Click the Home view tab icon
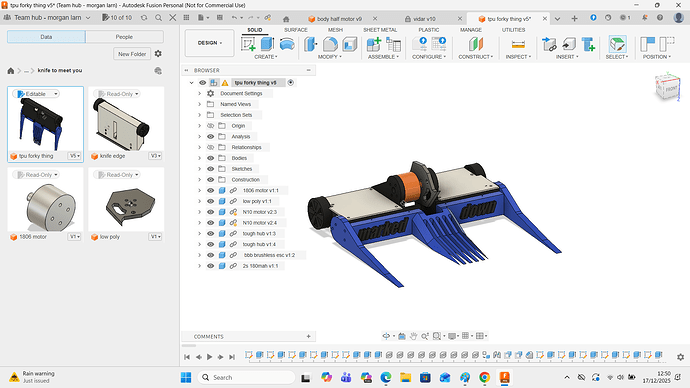This screenshot has height=388, width=690. 286,19
